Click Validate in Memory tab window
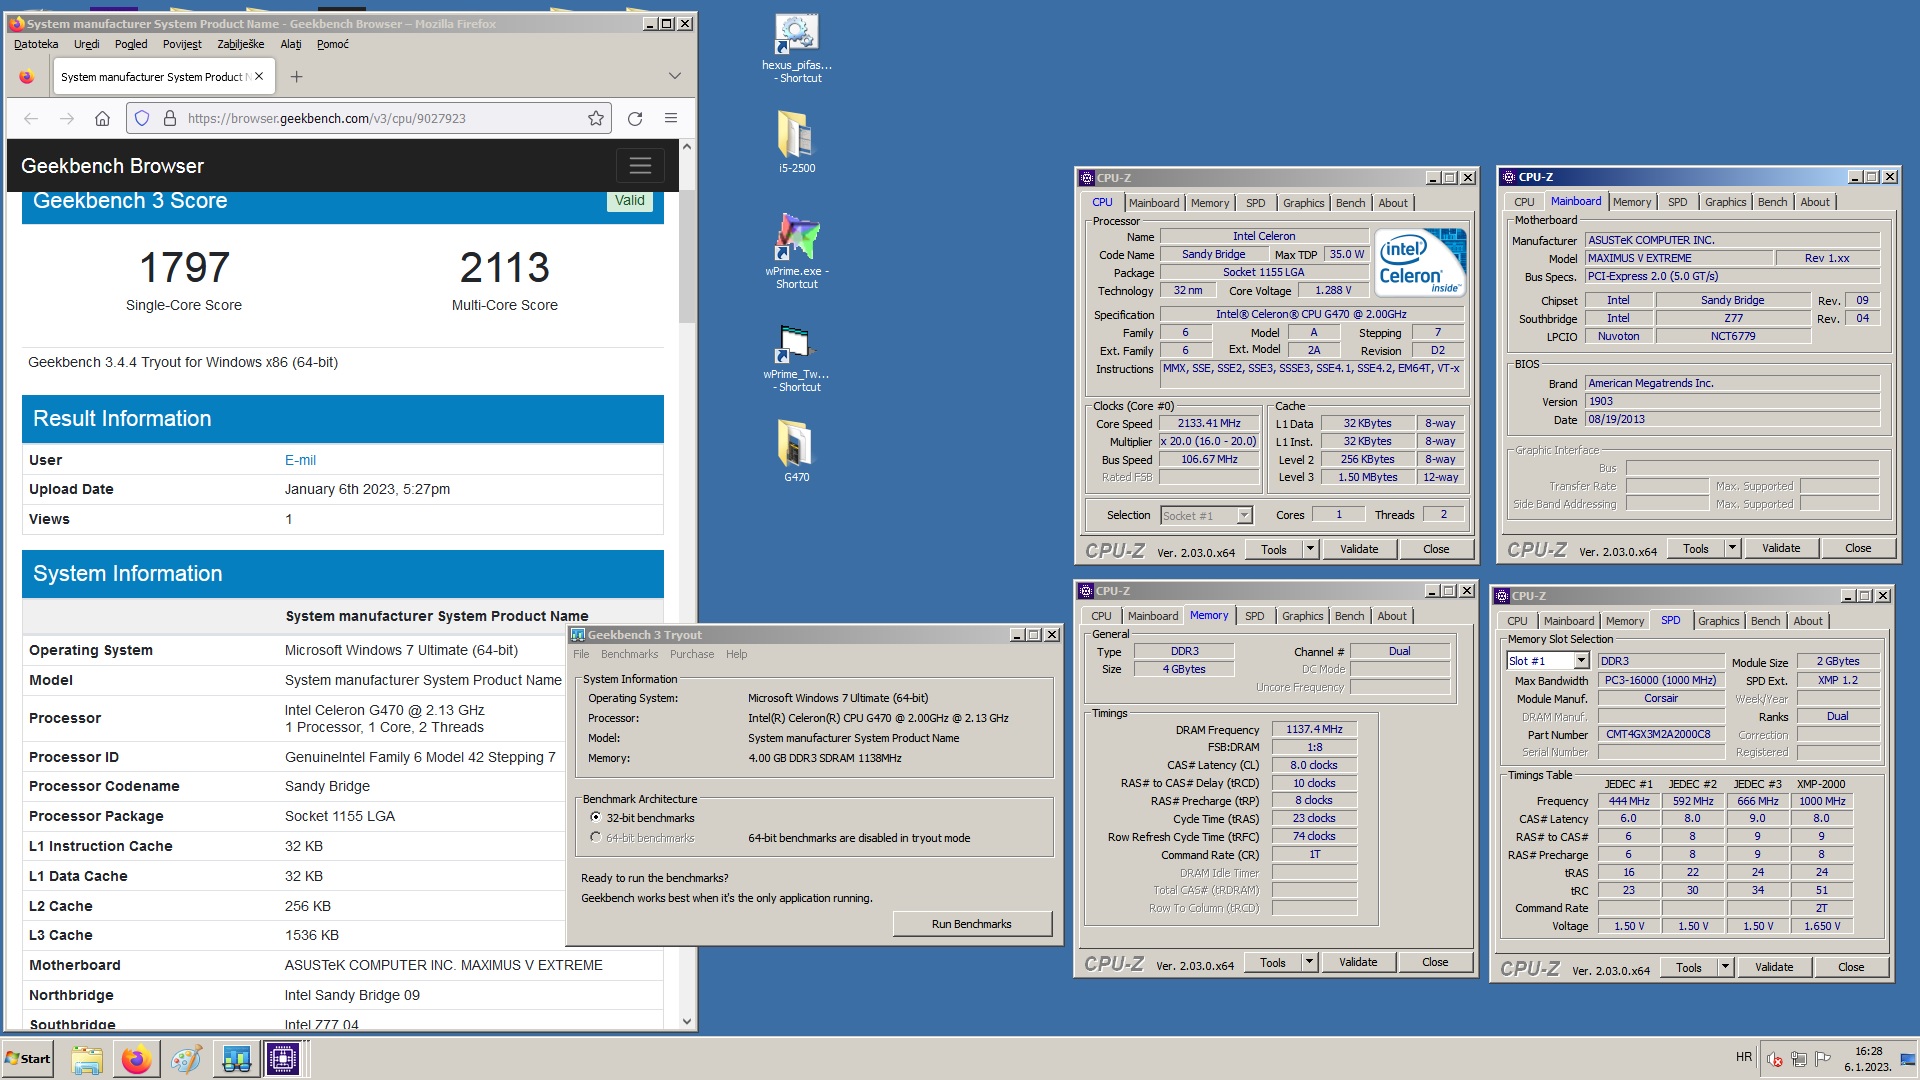This screenshot has width=1920, height=1080. (1357, 962)
